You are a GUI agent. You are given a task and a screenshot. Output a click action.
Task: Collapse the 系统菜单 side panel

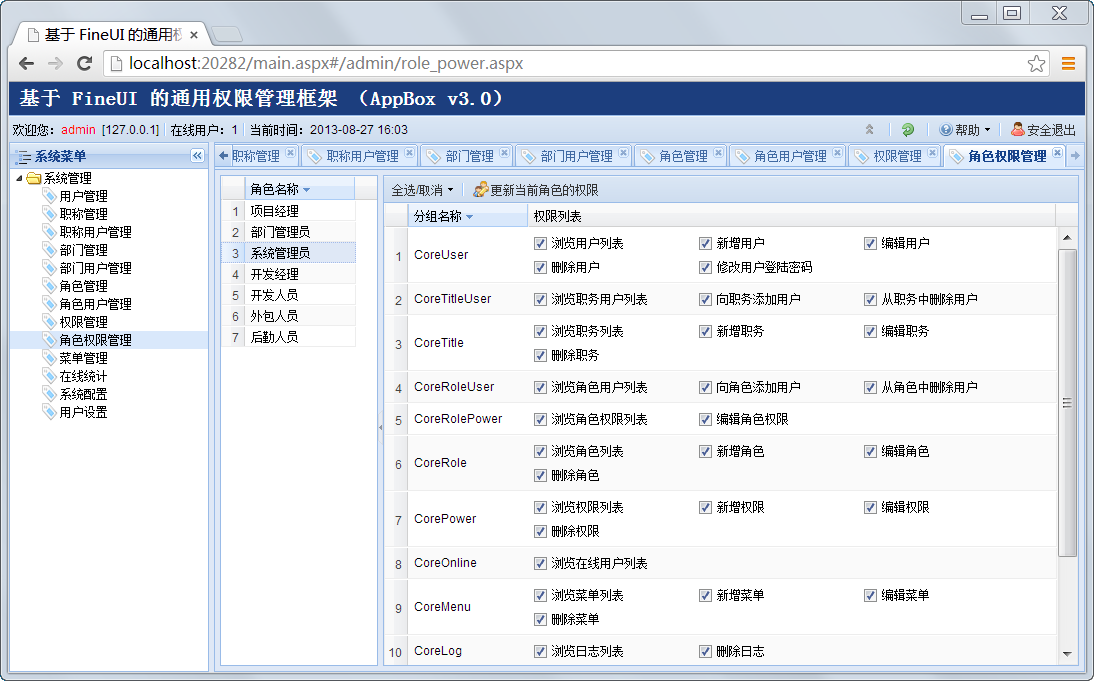[197, 156]
